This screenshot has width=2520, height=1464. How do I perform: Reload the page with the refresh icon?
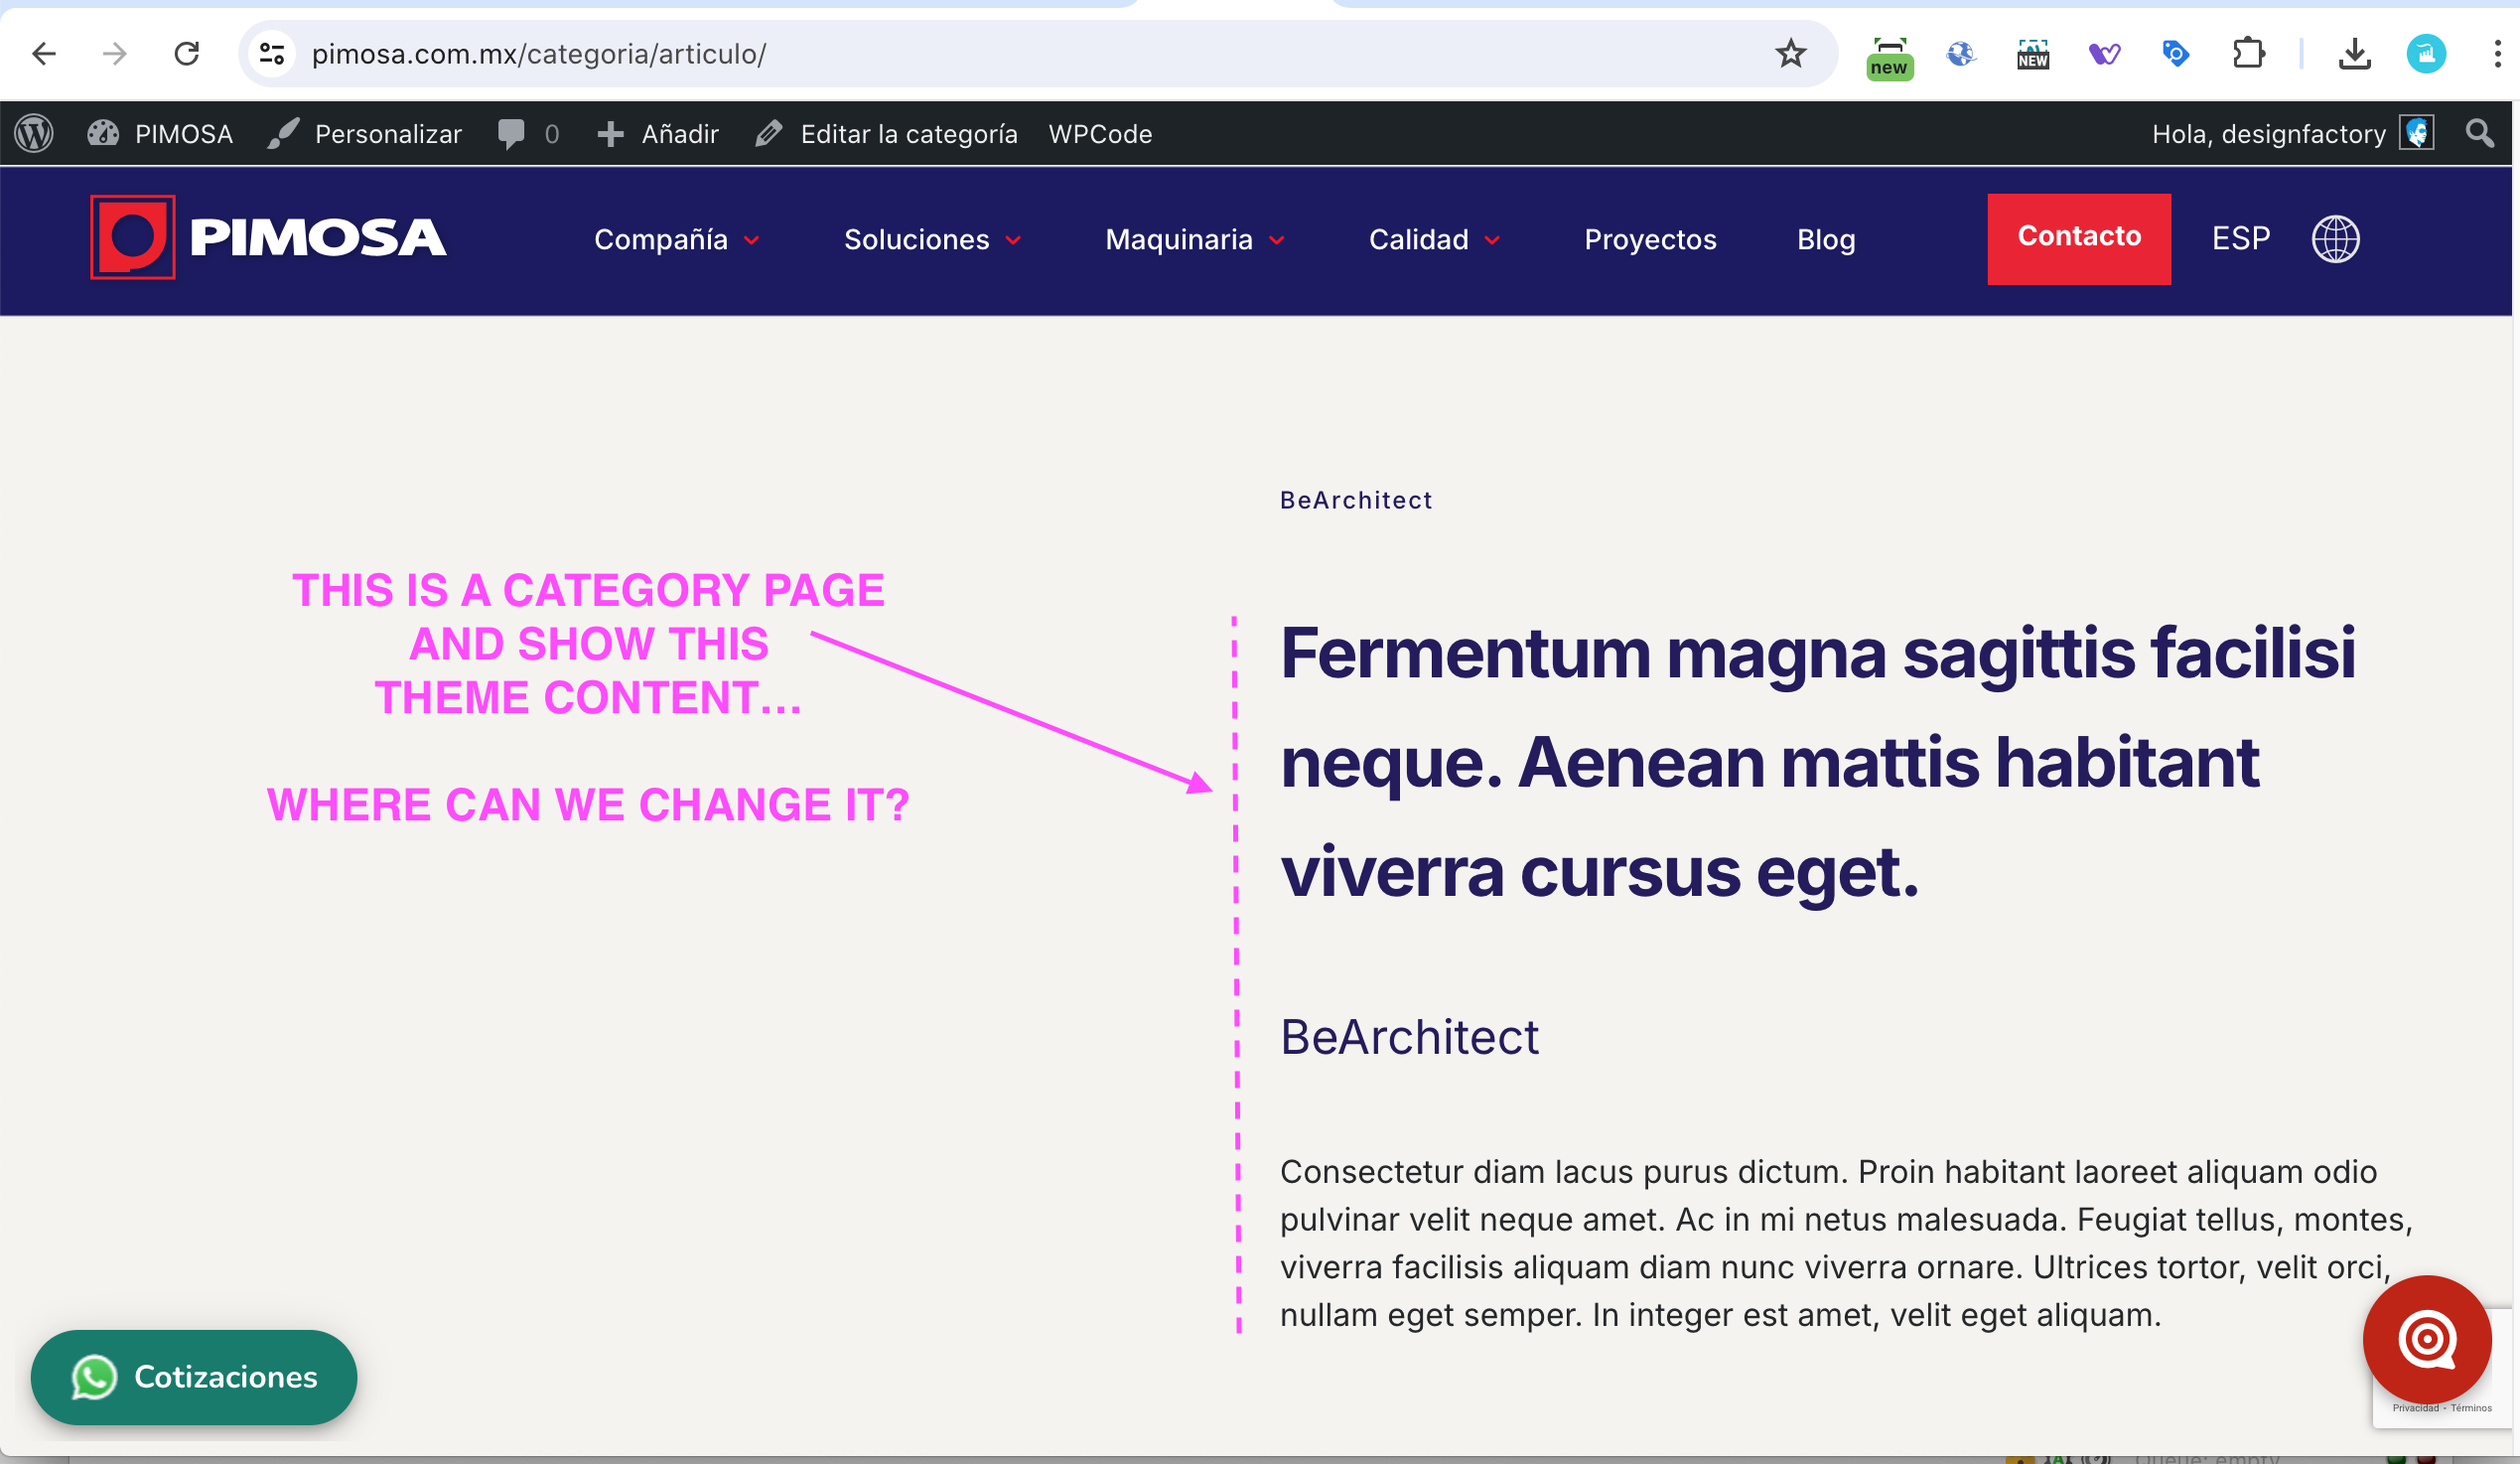click(187, 54)
